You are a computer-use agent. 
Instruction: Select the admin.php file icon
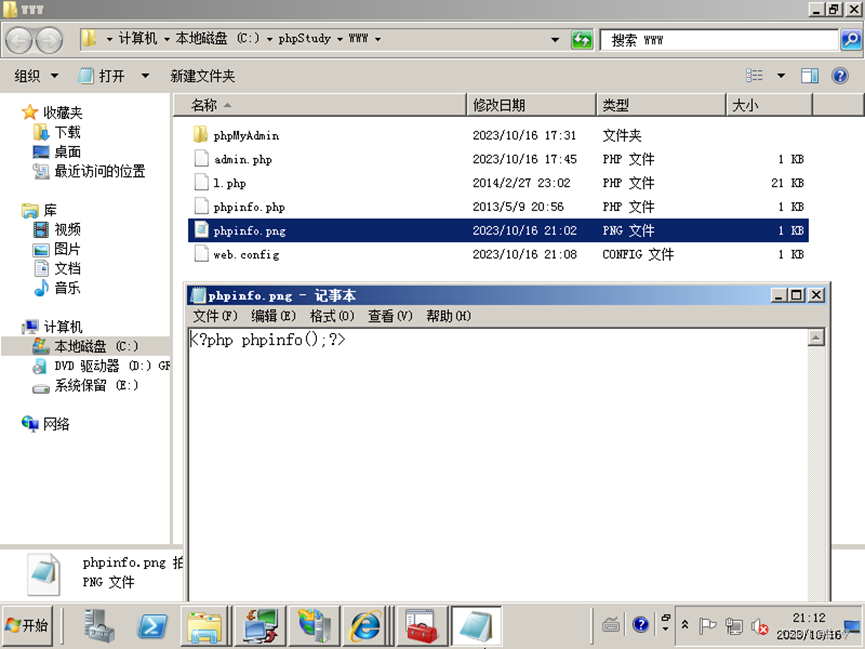tap(201, 159)
